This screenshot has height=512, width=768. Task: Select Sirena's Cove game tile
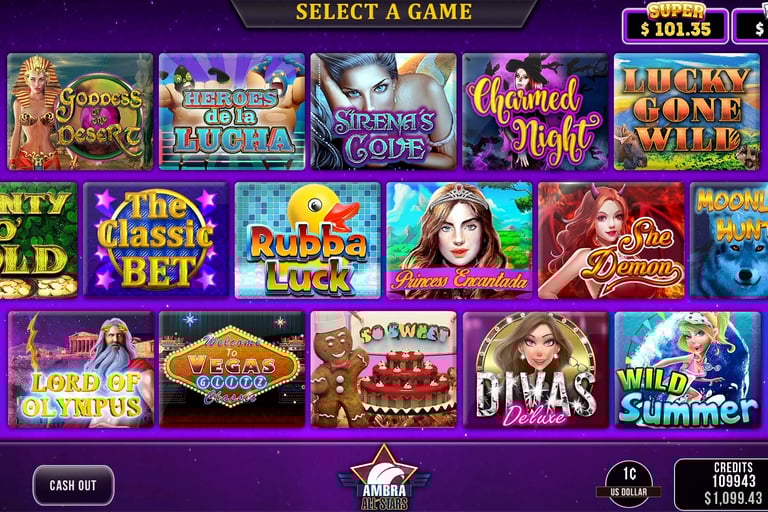[384, 112]
